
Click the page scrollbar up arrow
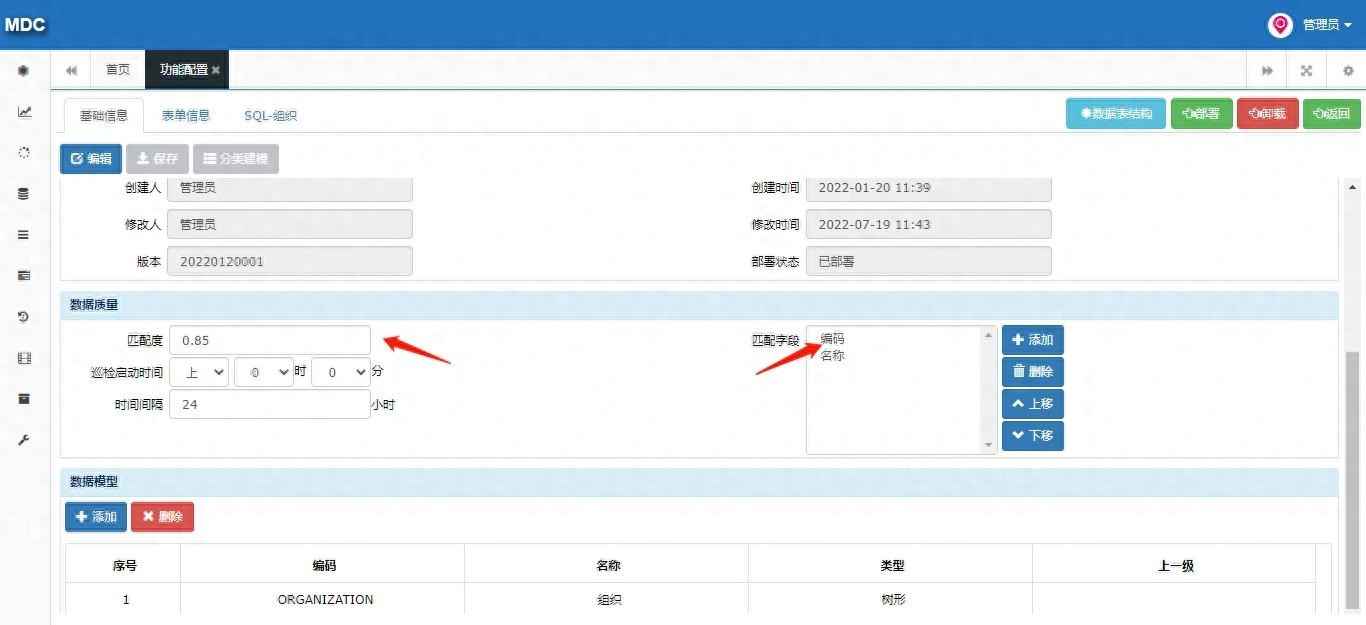coord(1353,187)
